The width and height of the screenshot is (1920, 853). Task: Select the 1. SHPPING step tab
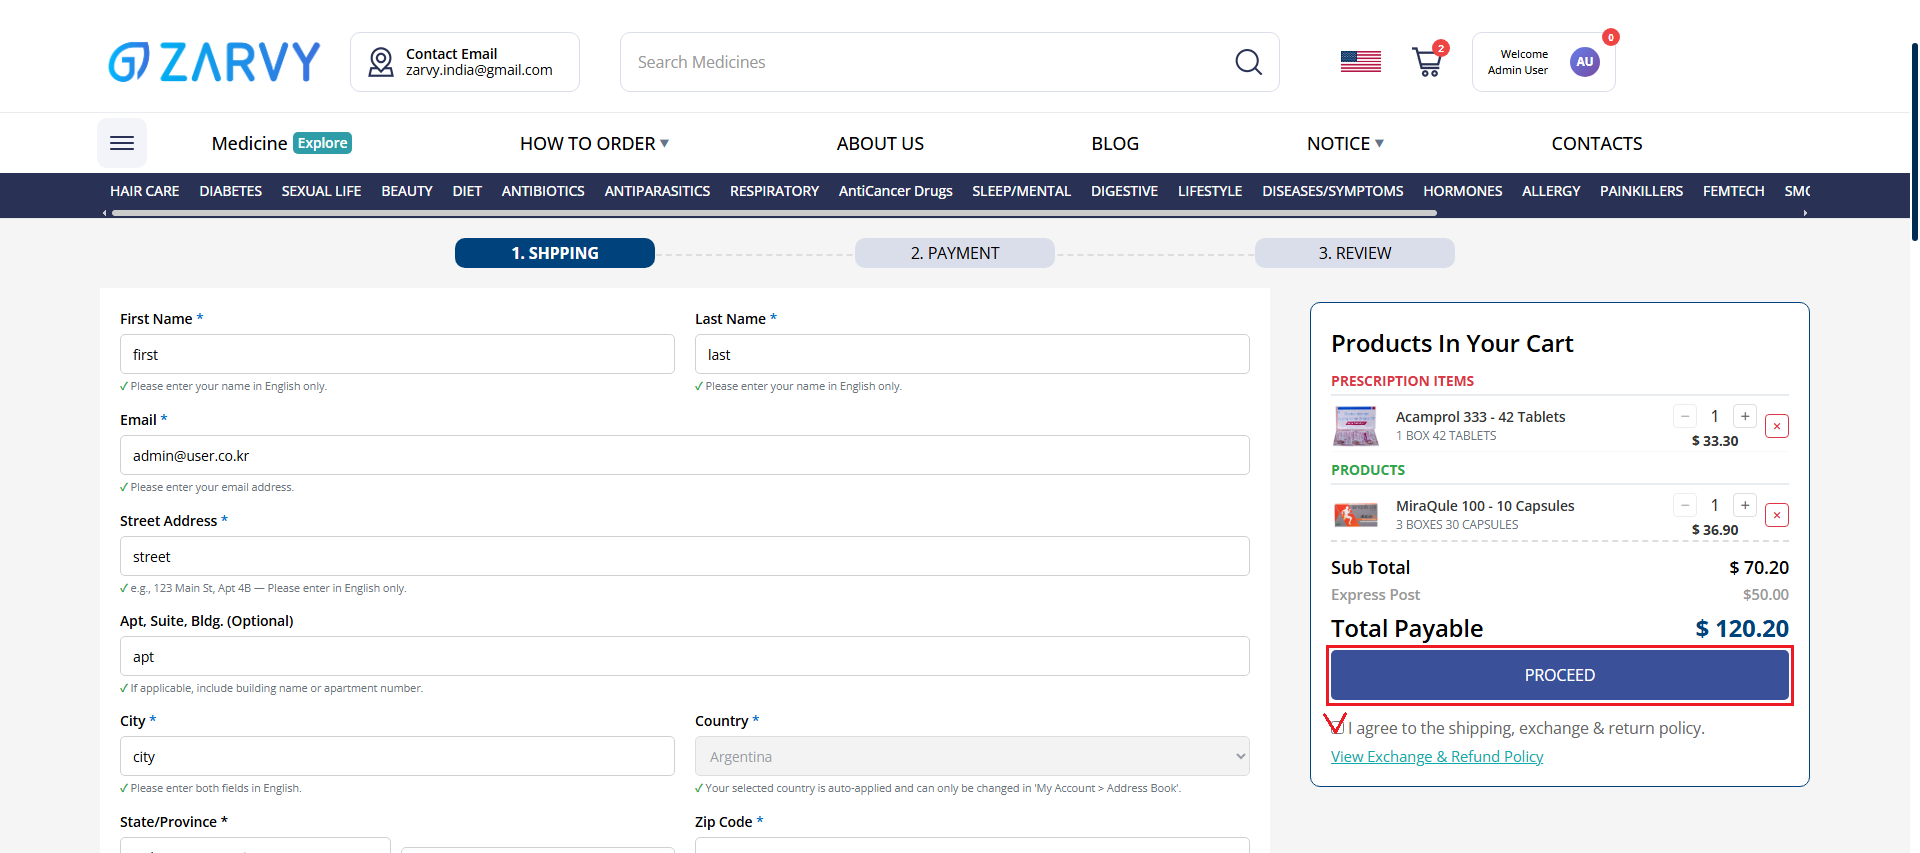pyautogui.click(x=555, y=253)
